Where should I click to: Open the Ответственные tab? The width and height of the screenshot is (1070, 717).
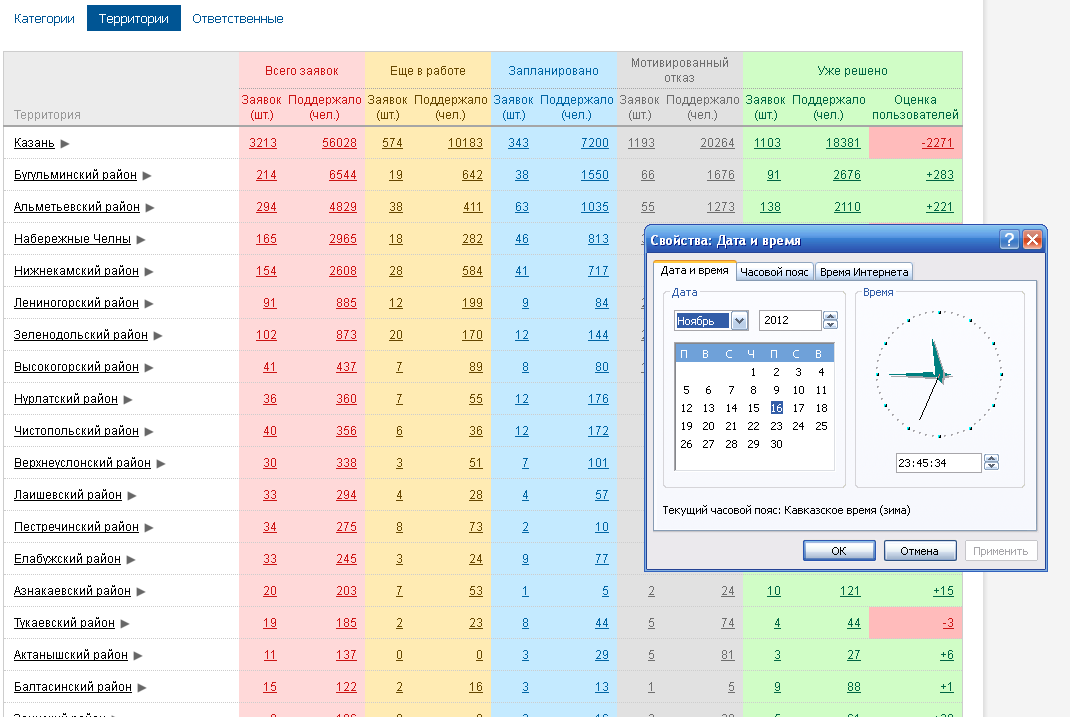pyautogui.click(x=237, y=18)
